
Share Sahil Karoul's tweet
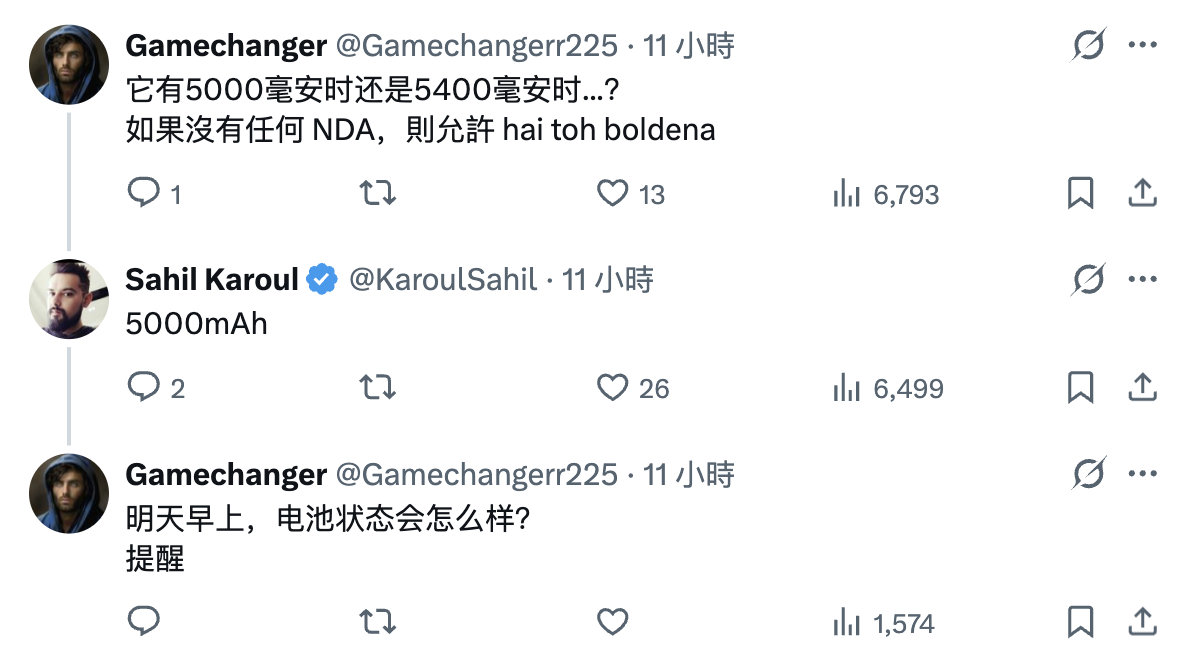point(1142,387)
